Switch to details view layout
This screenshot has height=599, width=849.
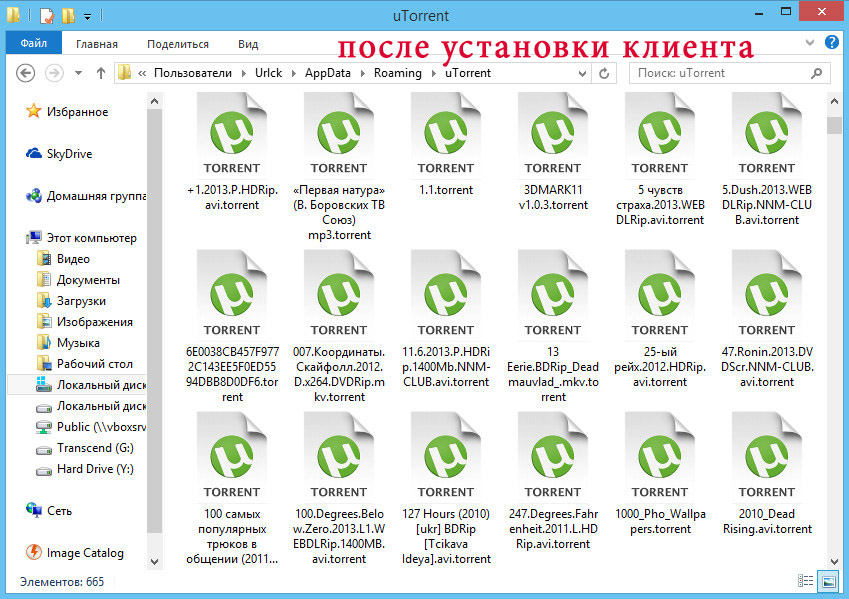(805, 582)
